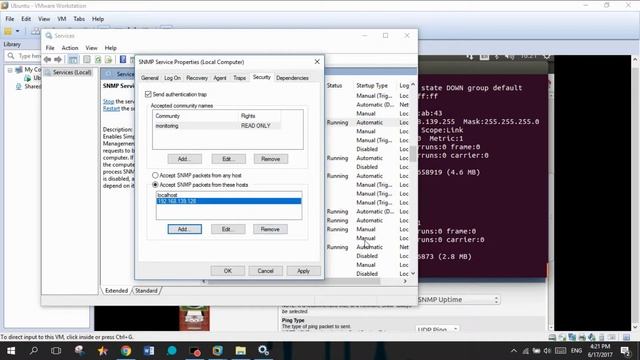Select the monitoring community row
The width and height of the screenshot is (640, 360).
click(217, 126)
